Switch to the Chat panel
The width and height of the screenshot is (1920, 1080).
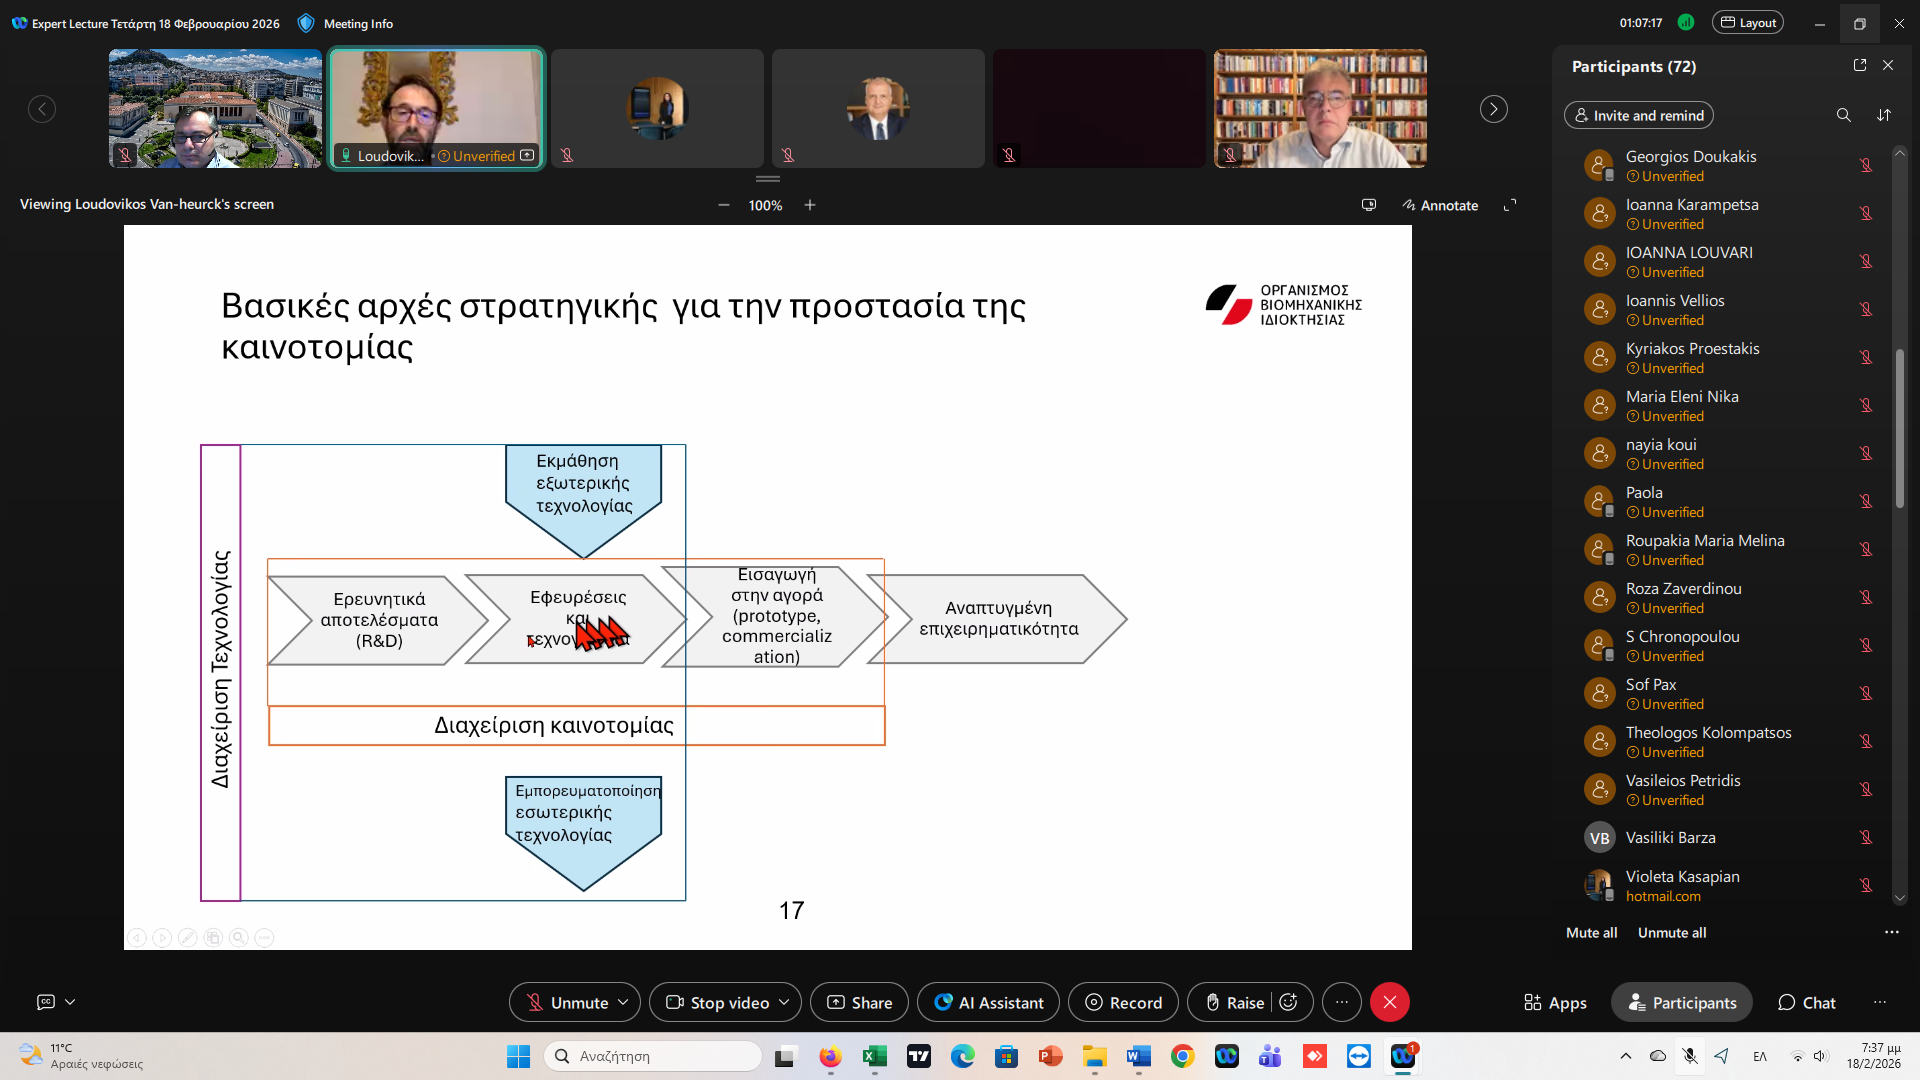[x=1806, y=1002]
